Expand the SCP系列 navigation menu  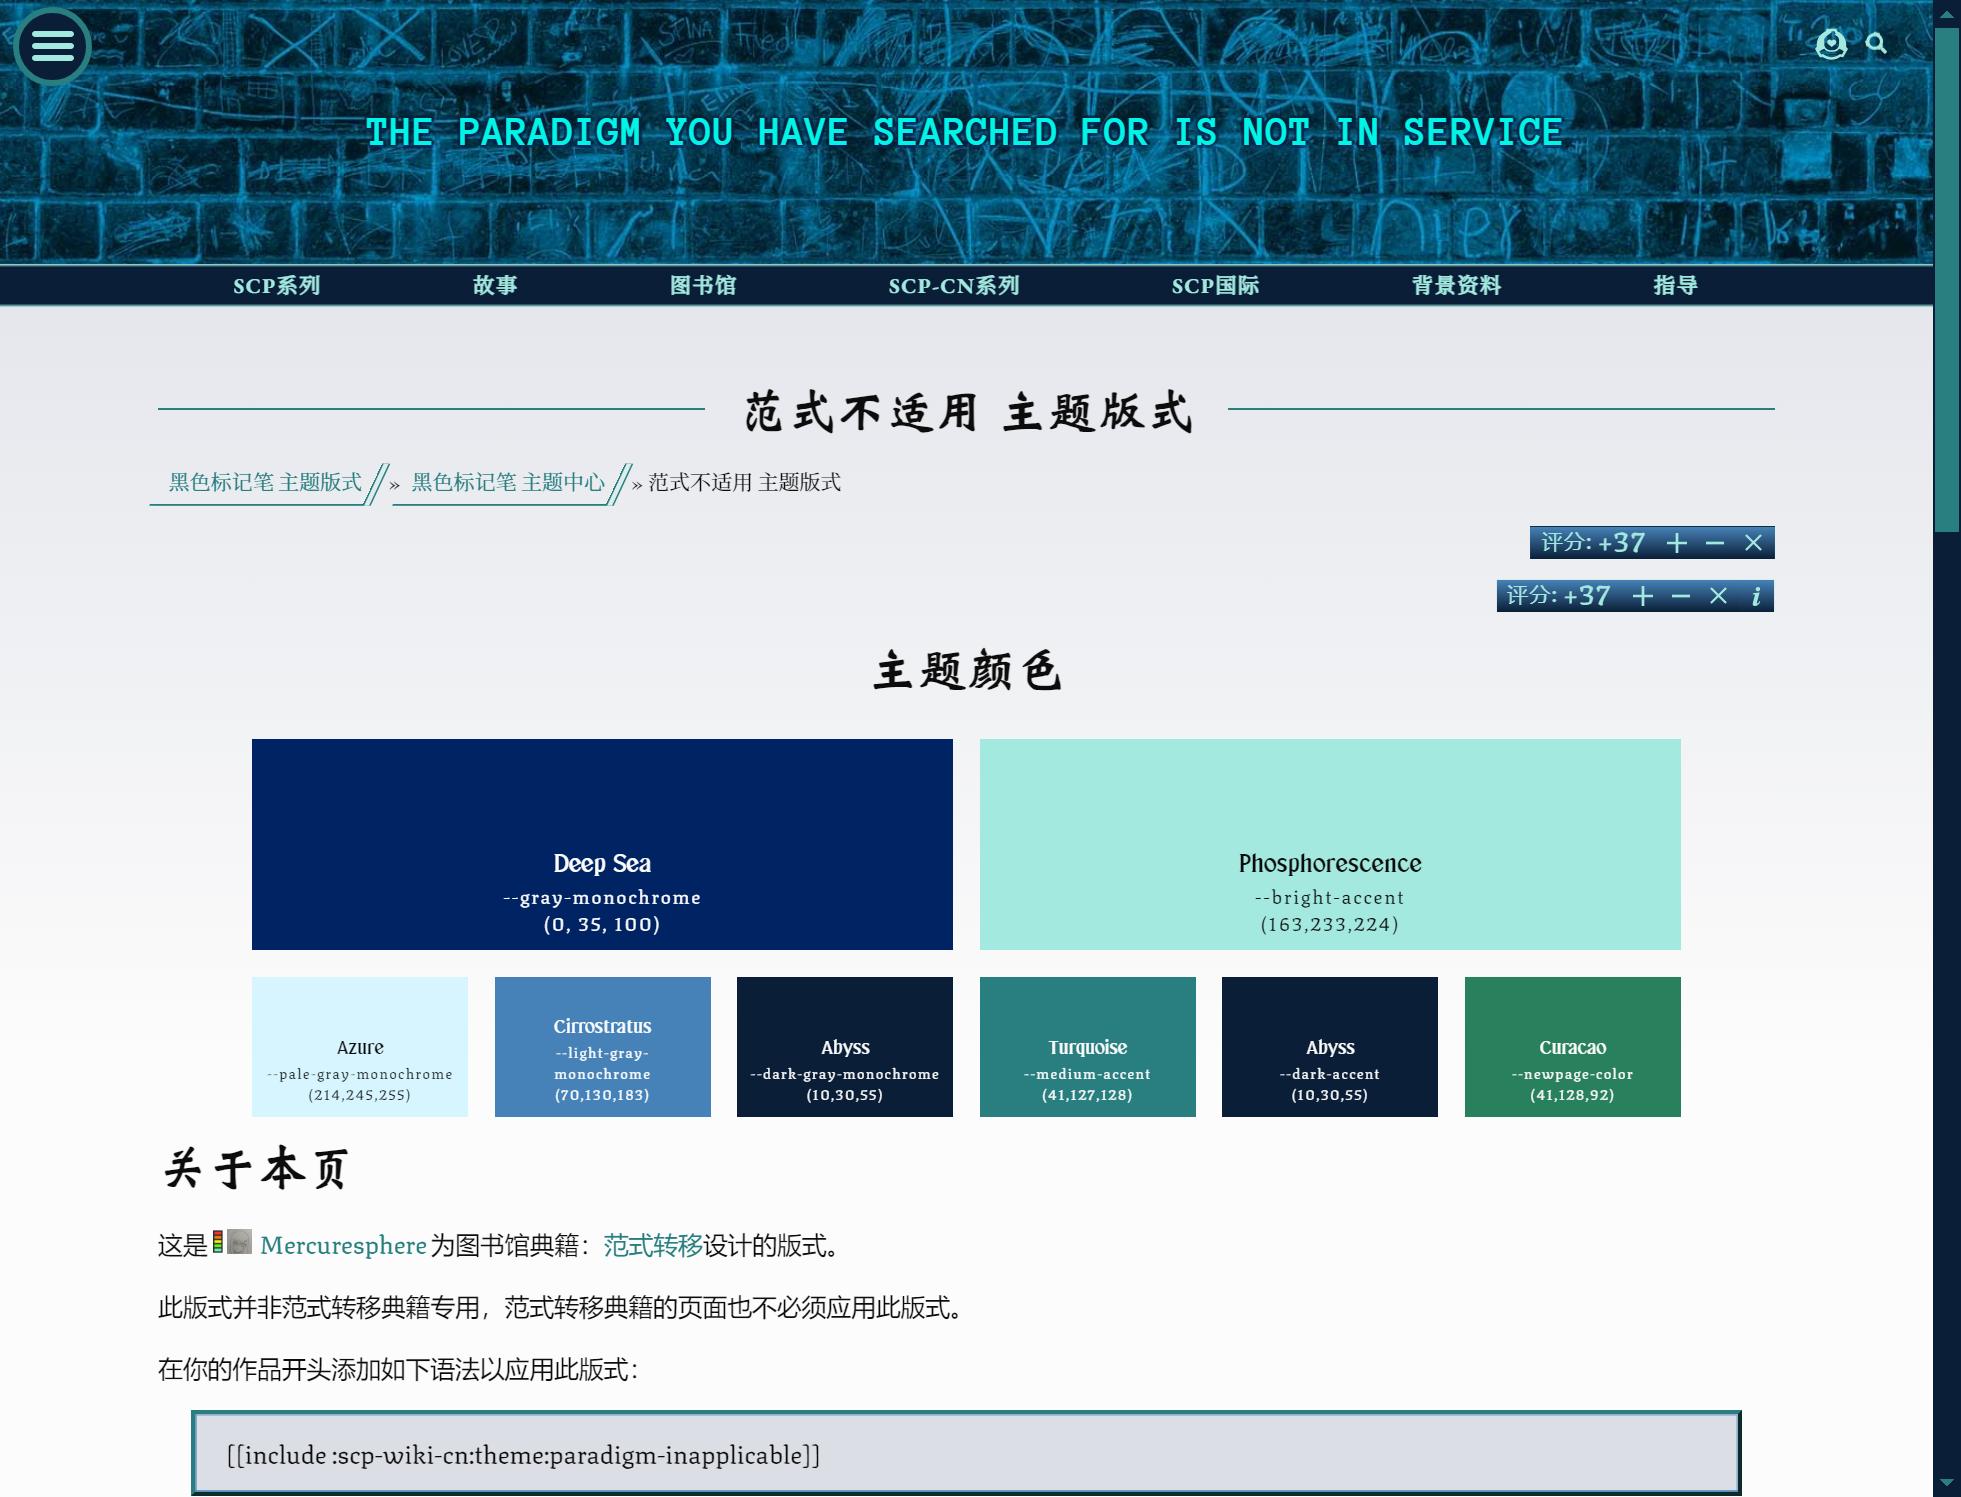tap(276, 286)
